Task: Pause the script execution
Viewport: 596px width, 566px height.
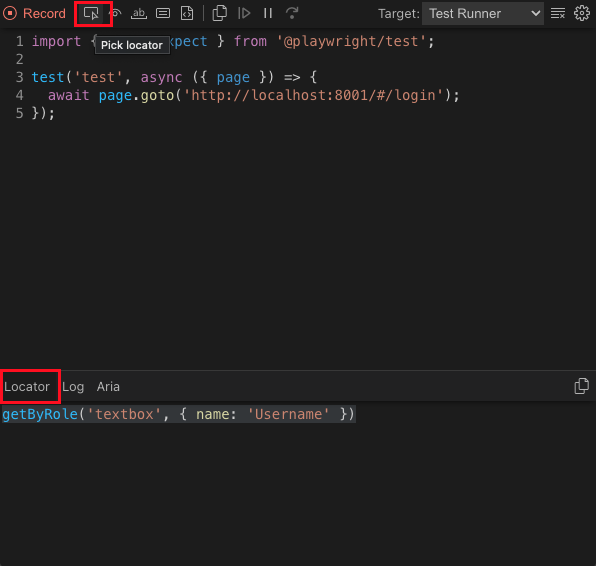Action: click(268, 14)
